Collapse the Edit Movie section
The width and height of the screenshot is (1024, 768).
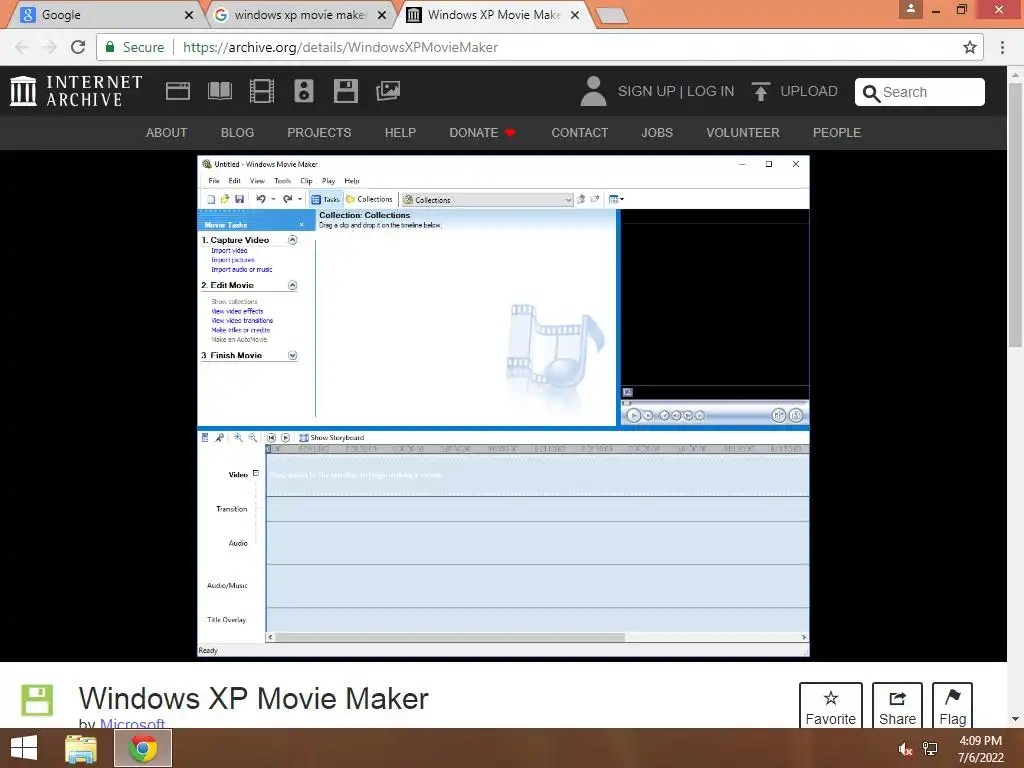click(x=293, y=285)
